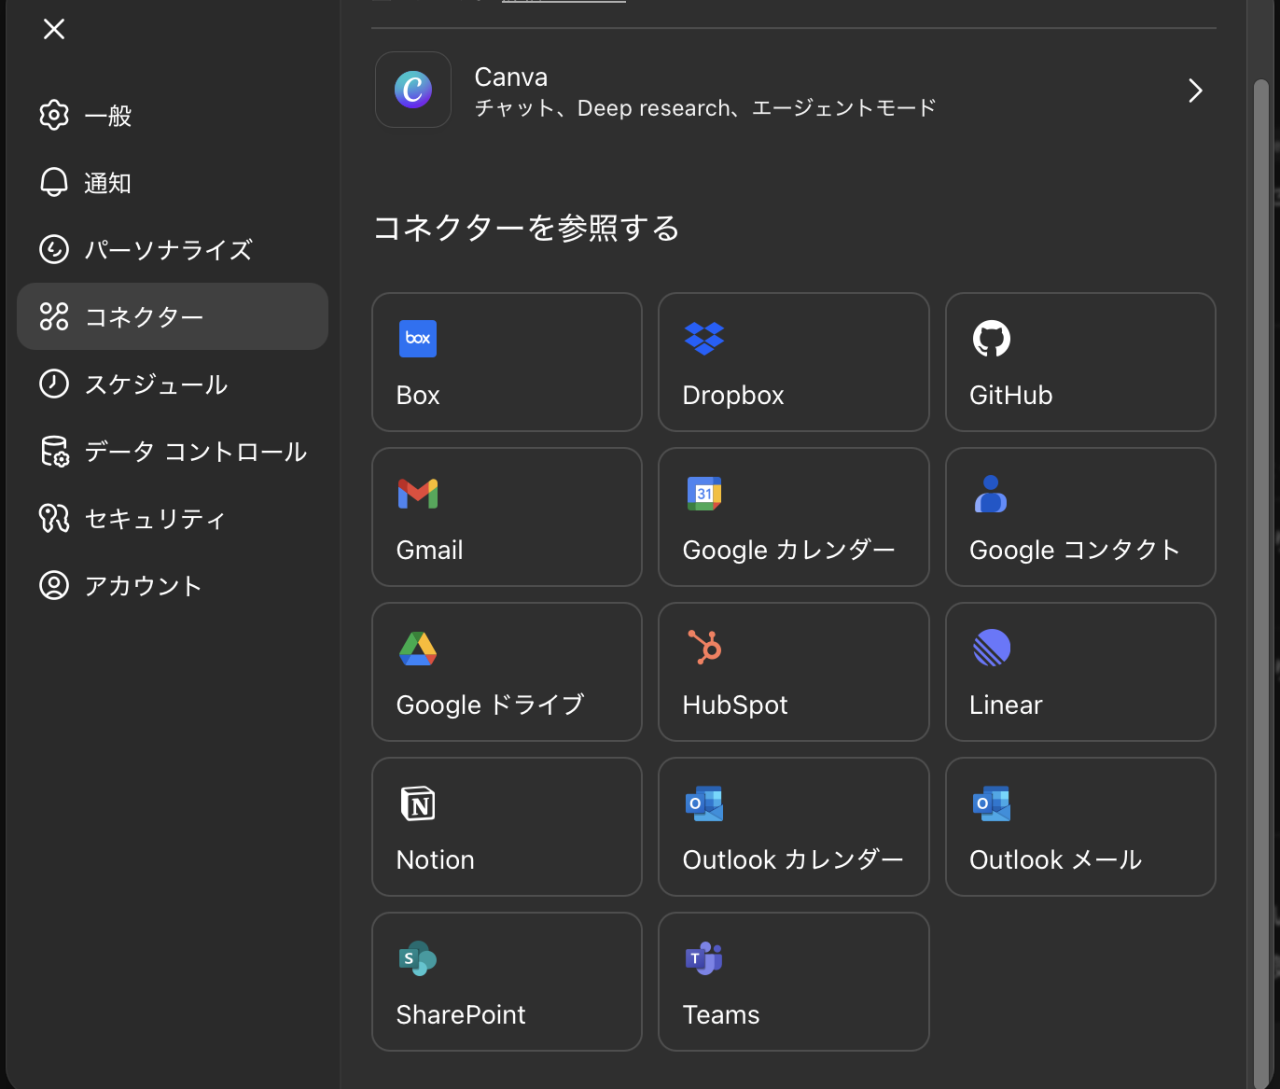The height and width of the screenshot is (1089, 1280).
Task: Go to the パーソナライズ settings
Action: pos(173,249)
